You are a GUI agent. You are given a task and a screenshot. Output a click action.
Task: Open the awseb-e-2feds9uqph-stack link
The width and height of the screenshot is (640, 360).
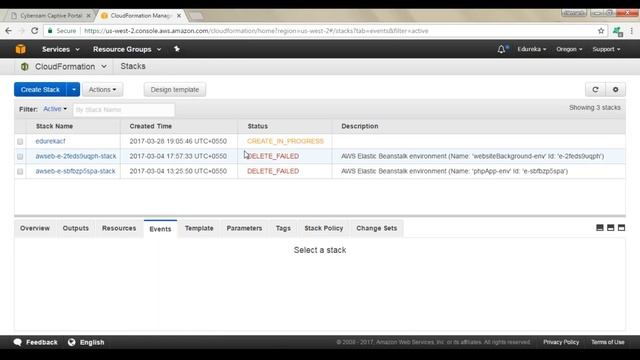76,156
